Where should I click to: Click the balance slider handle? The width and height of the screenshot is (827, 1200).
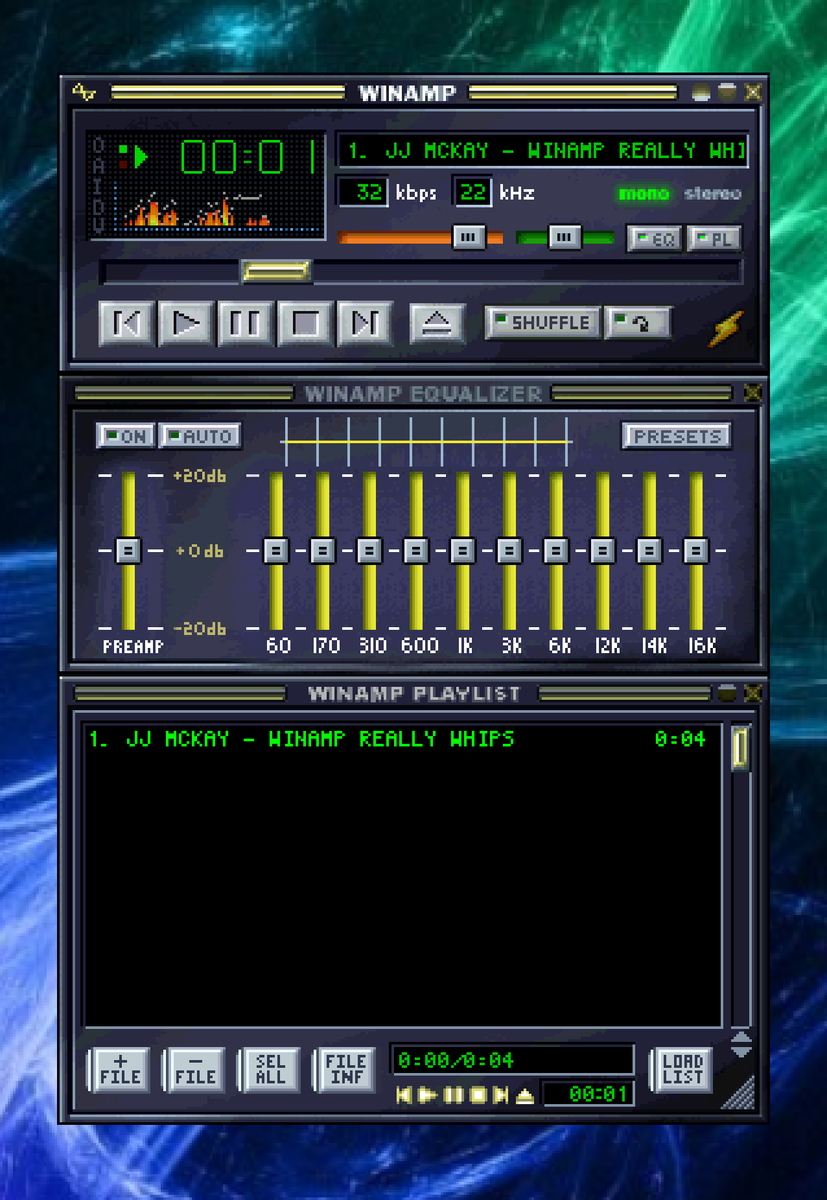[x=565, y=238]
